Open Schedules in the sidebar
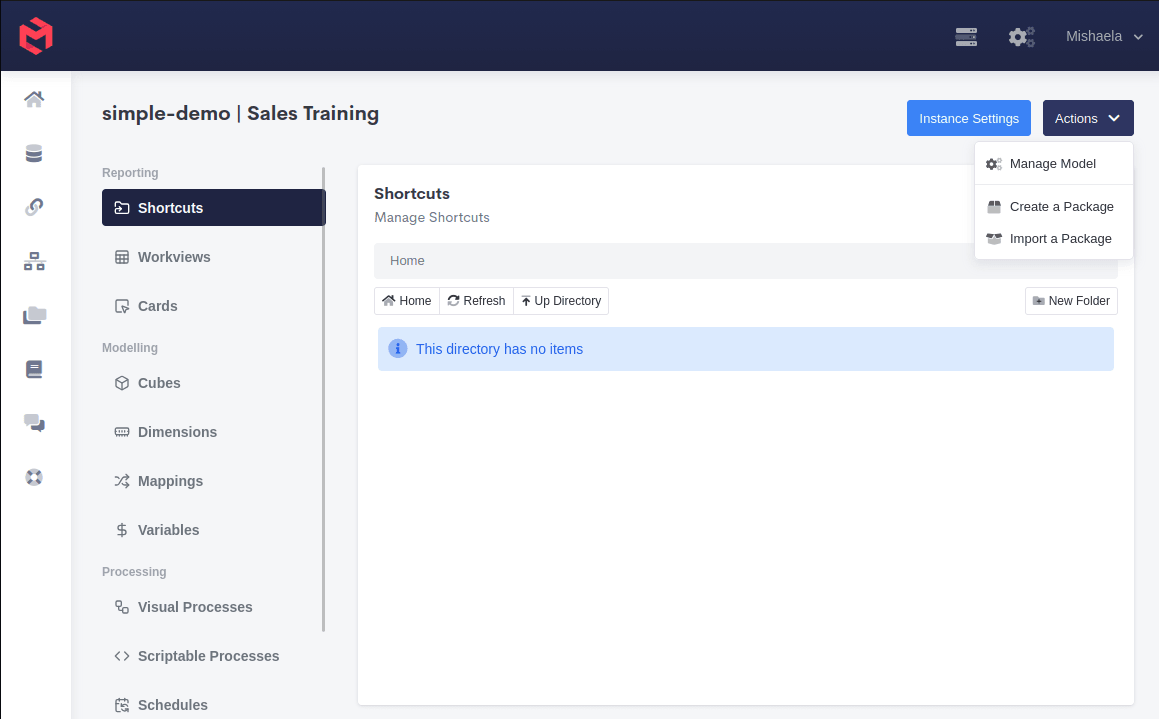Screen dimensions: 1159x719 coord(213,705)
